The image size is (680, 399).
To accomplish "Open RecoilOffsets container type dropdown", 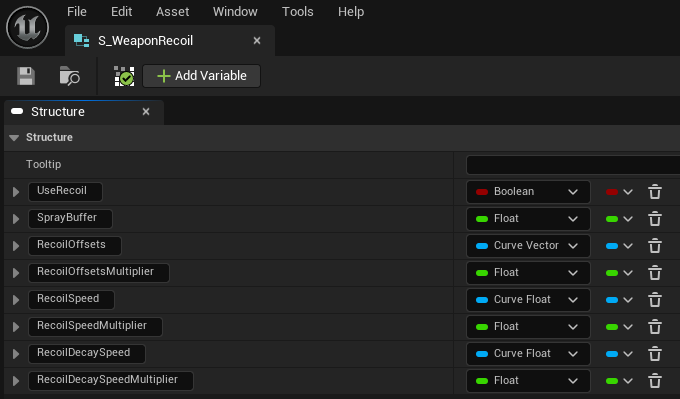I will pos(619,246).
